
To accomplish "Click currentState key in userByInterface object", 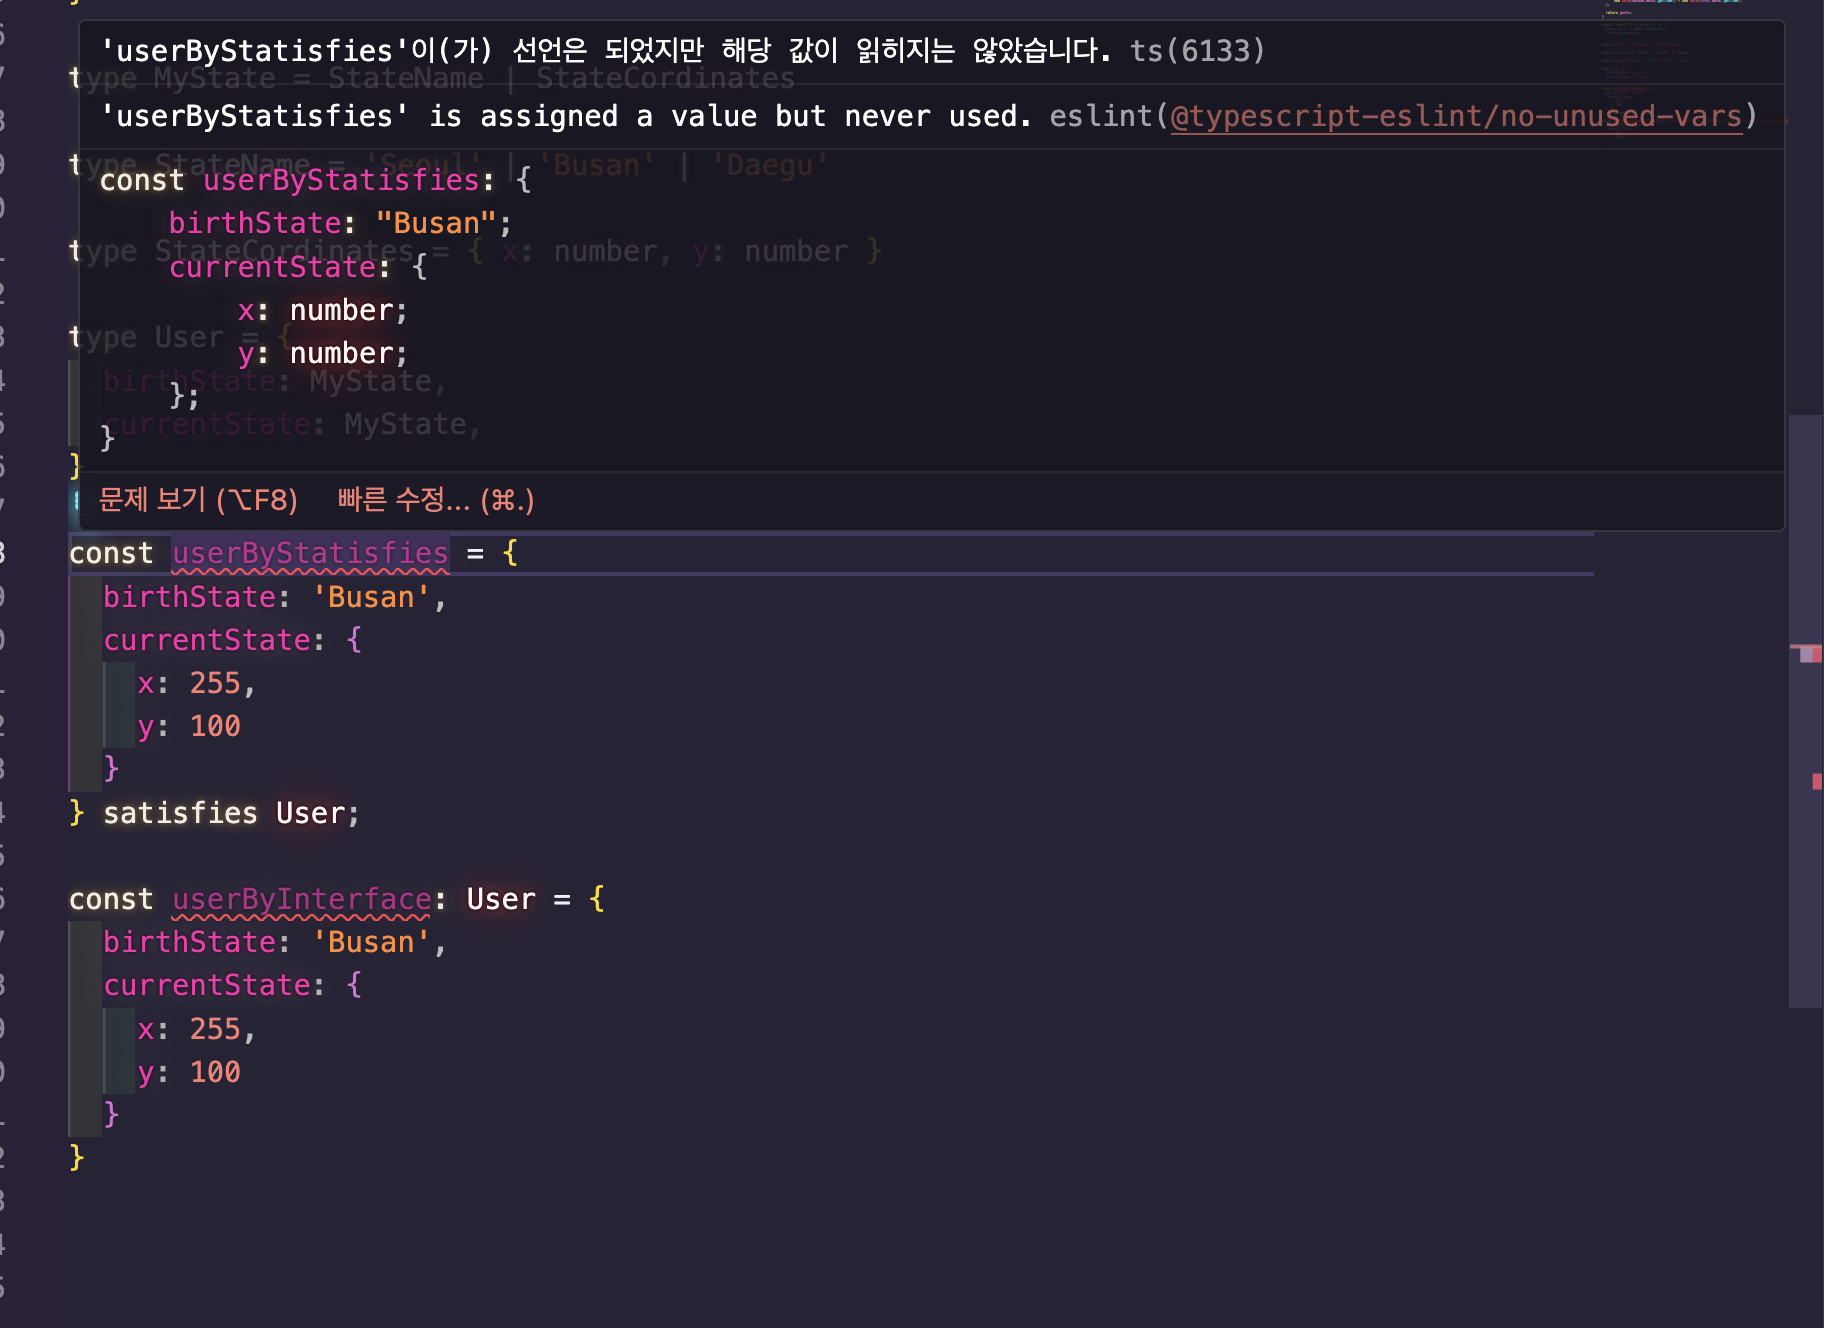I will (207, 985).
